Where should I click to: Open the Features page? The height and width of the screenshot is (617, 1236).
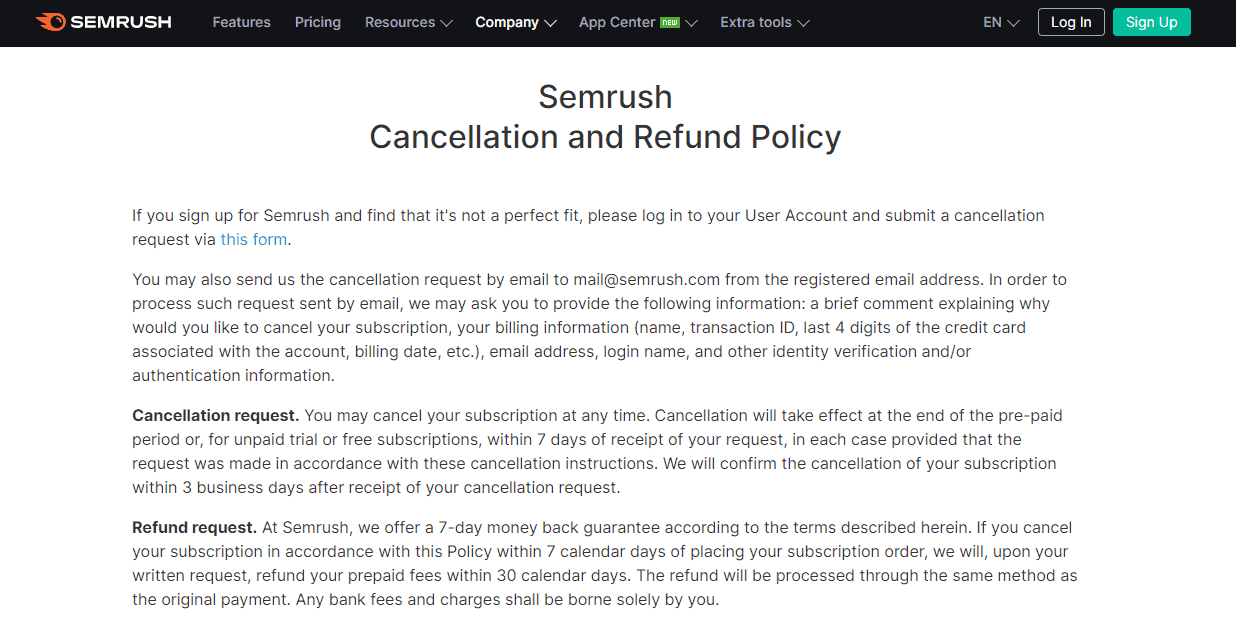[x=241, y=22]
